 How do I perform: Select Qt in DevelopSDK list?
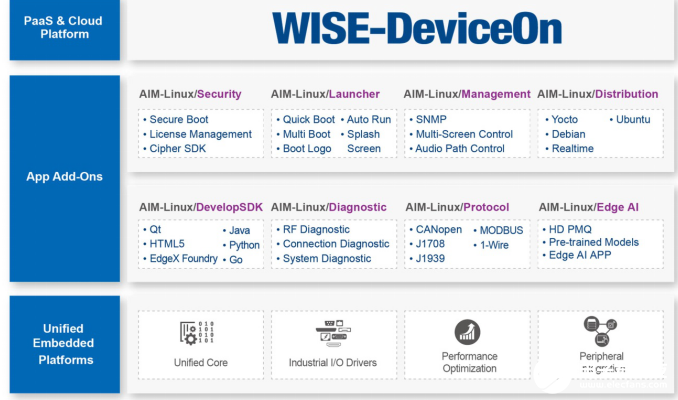click(155, 229)
